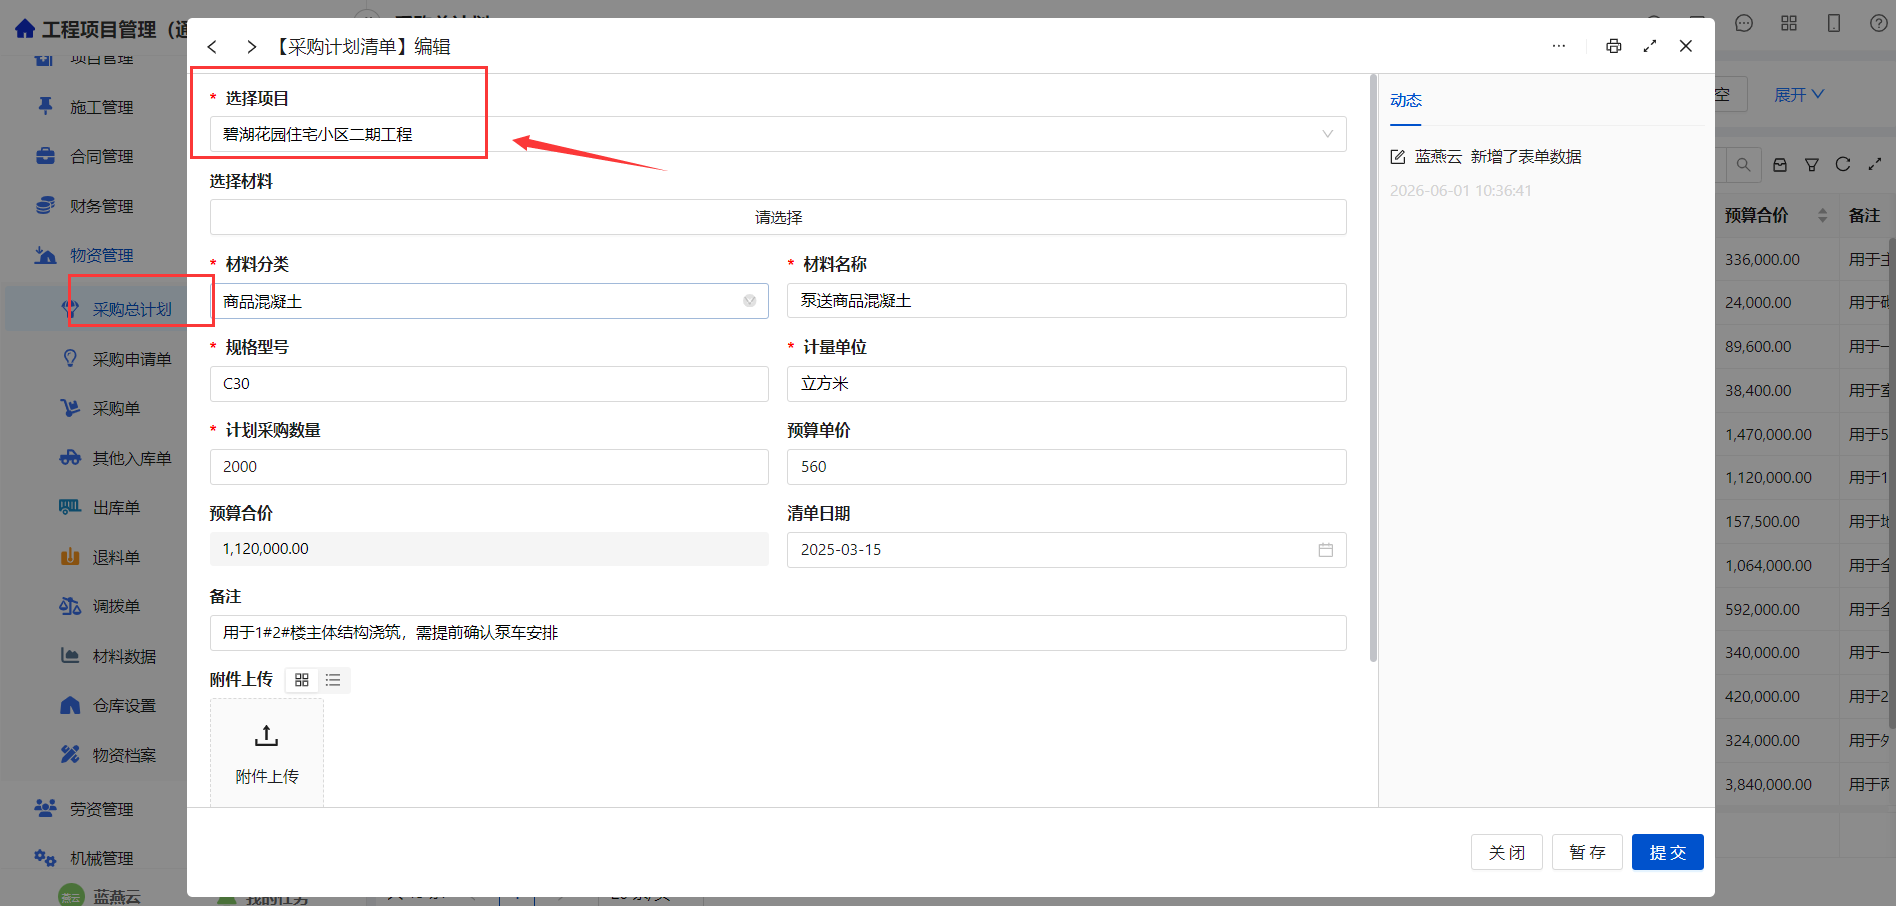Click the 附件上传 upload box

267,753
